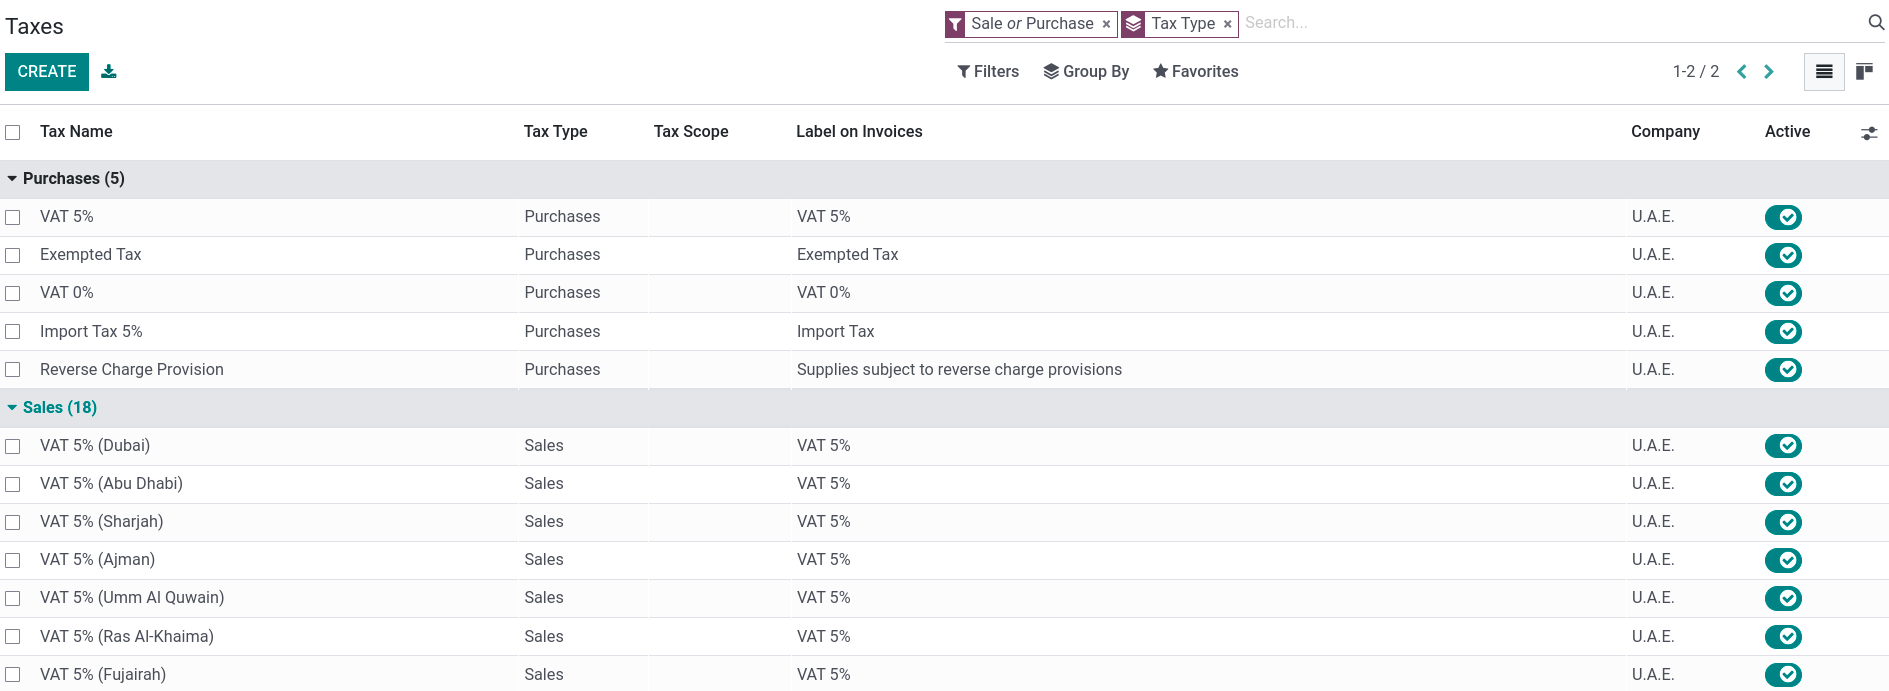Toggle active state of VAT 5% (Dubai)
Image resolution: width=1889 pixels, height=691 pixels.
[x=1783, y=446]
